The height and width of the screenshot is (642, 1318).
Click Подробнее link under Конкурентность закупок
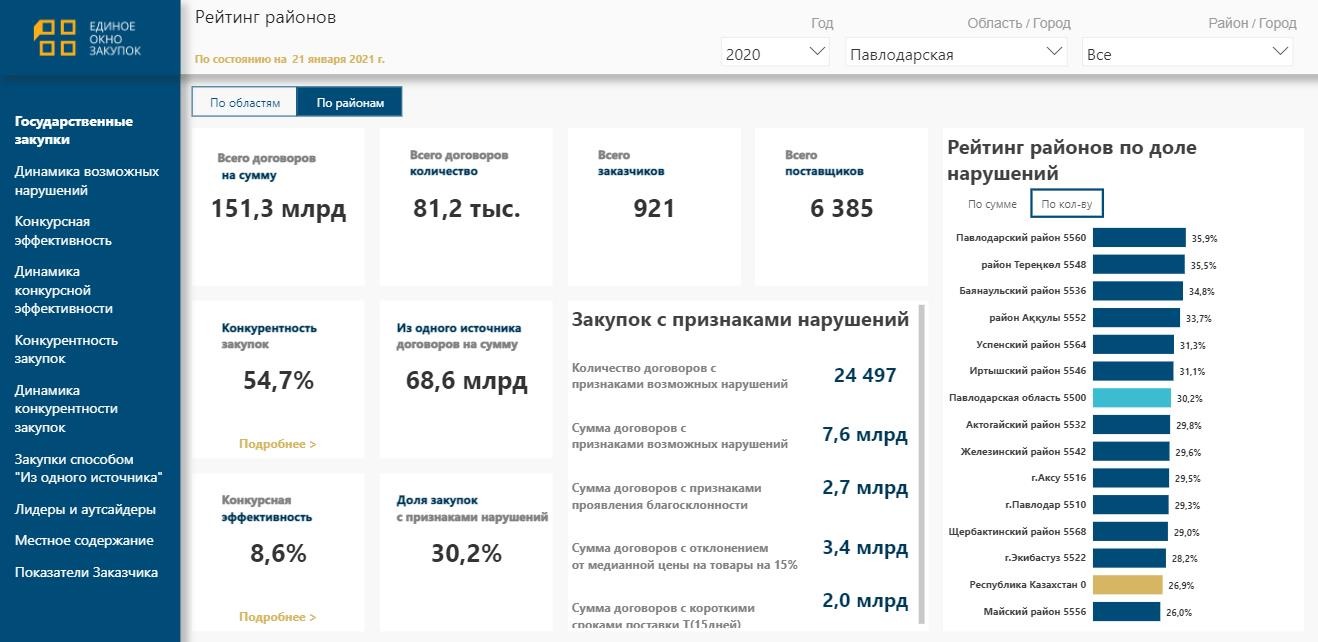click(277, 444)
